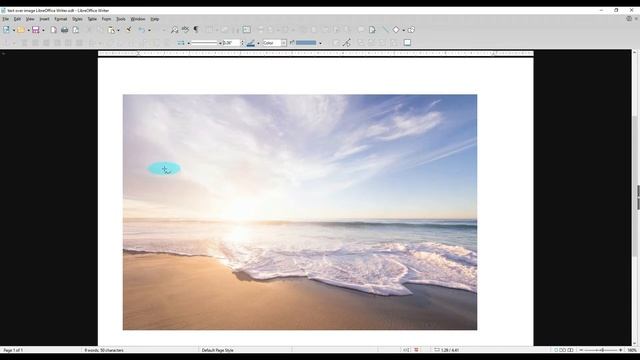Screen dimensions: 640x360
Task: Open the Area Fill type Color combobox
Action: [x=274, y=43]
